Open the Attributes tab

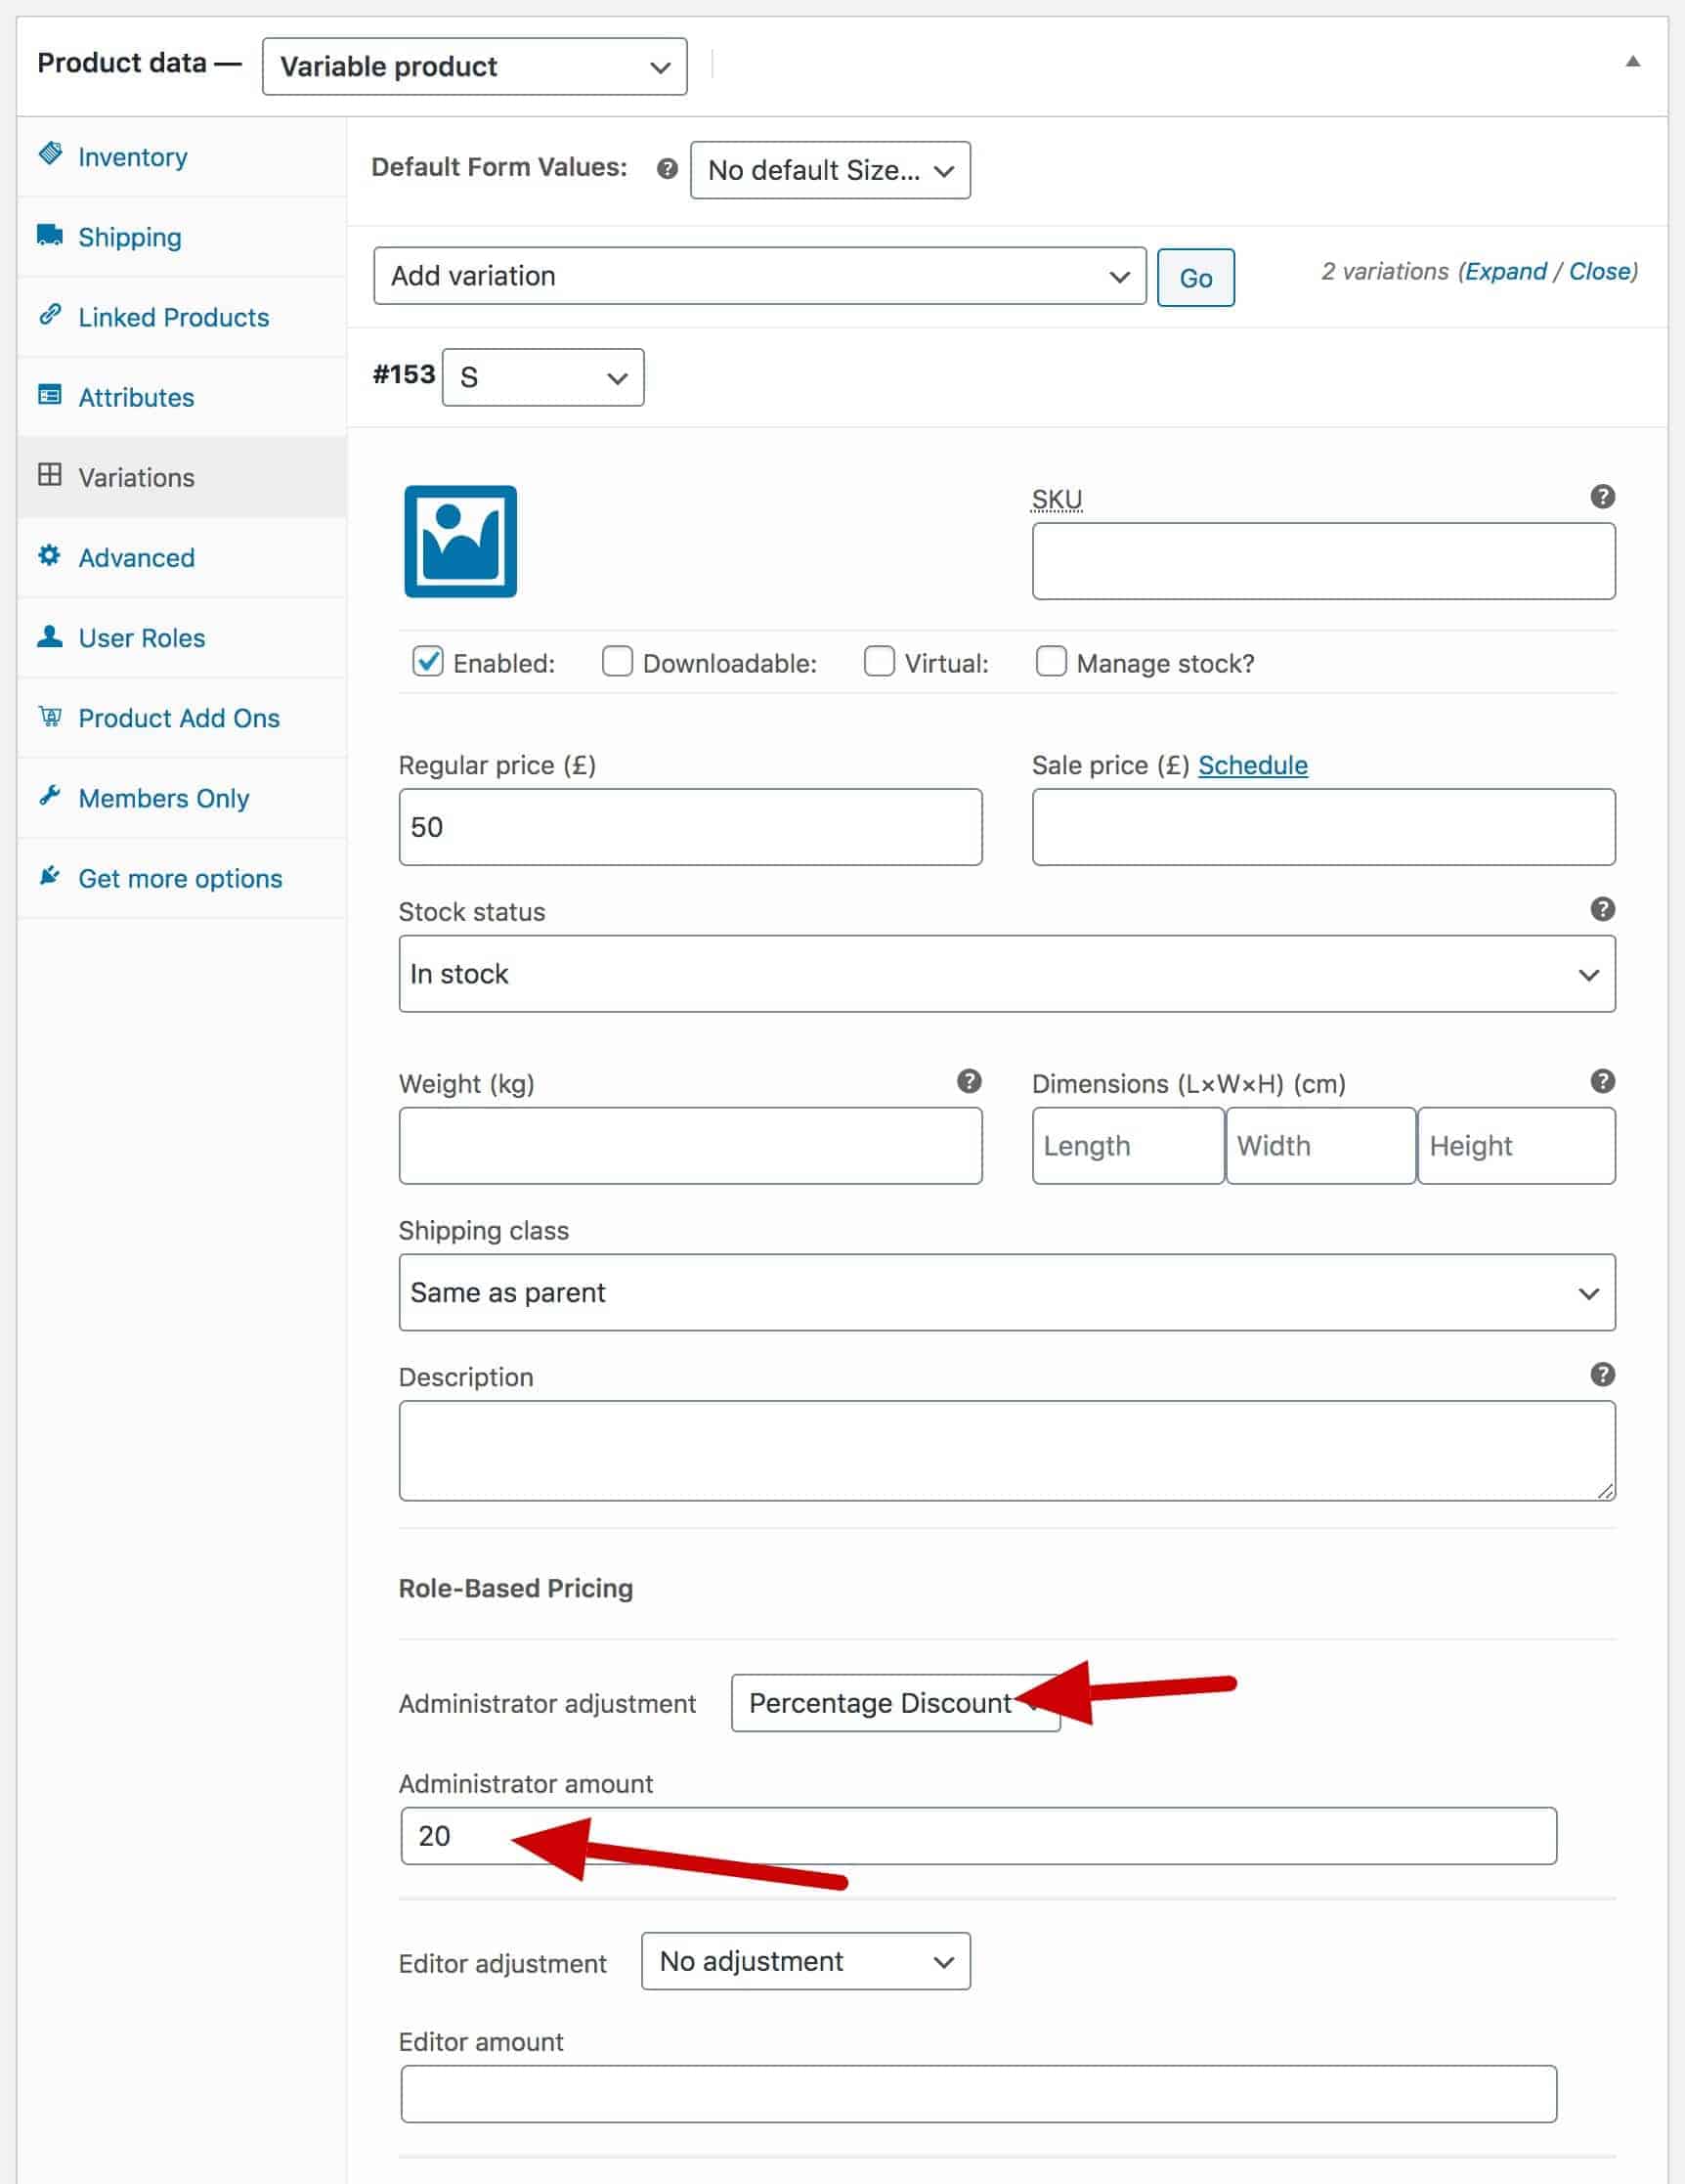[182, 397]
